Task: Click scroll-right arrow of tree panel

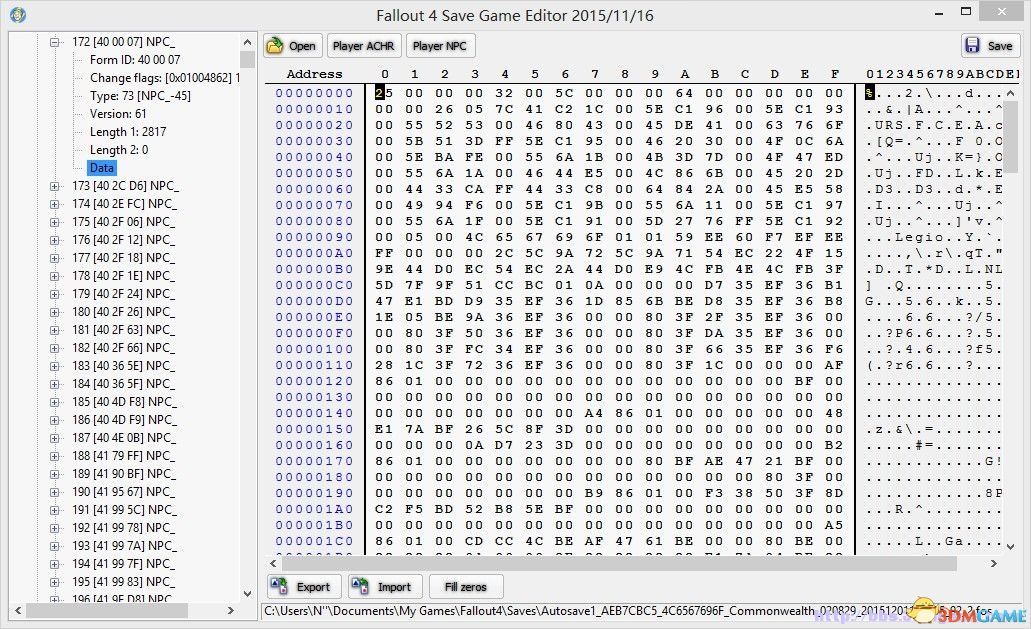Action: click(x=231, y=611)
